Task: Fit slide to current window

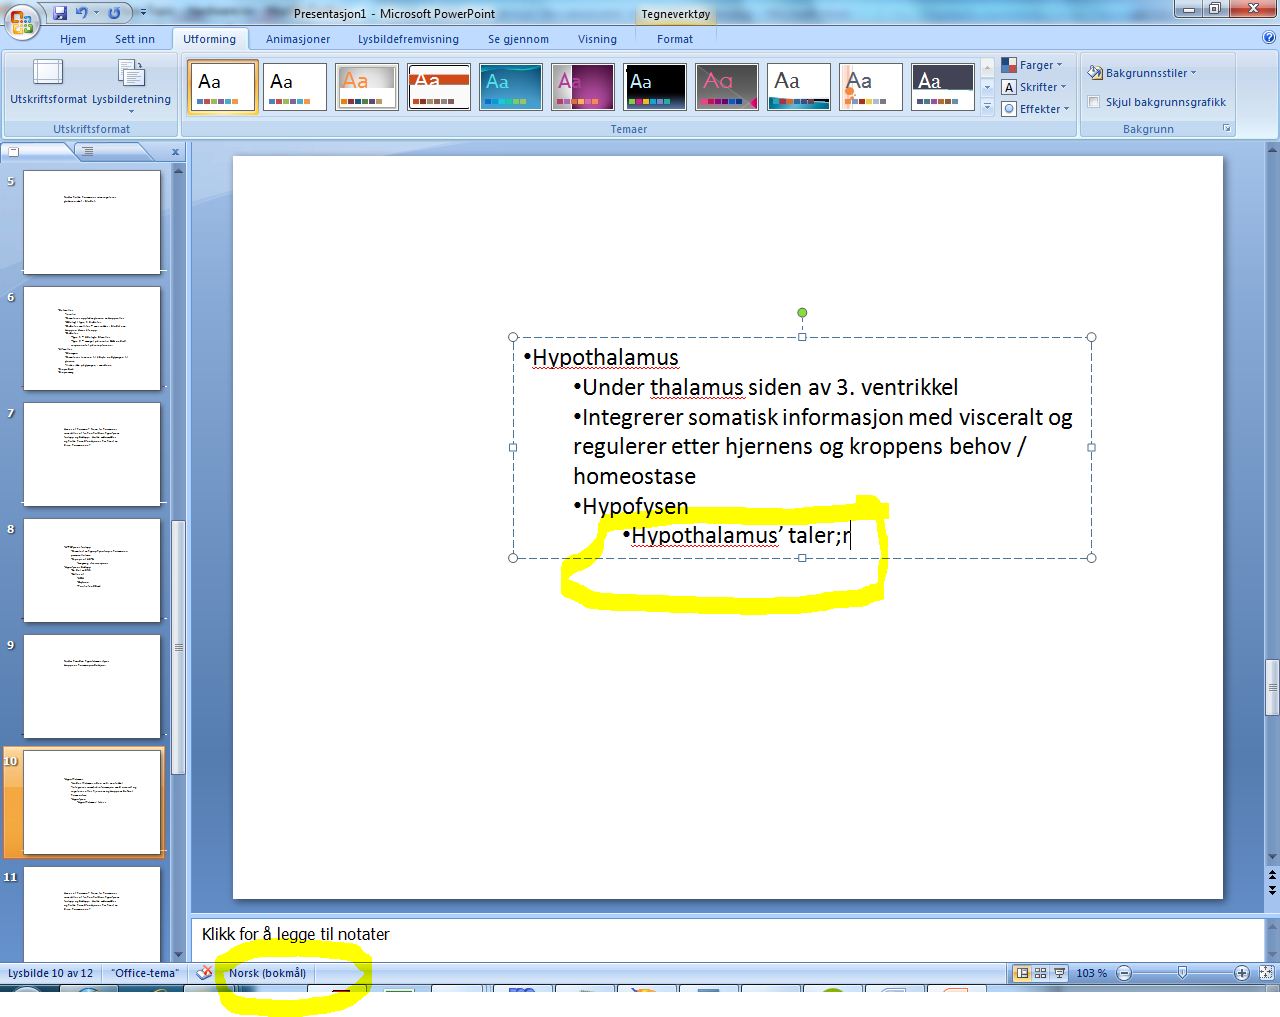Action: [x=1266, y=973]
